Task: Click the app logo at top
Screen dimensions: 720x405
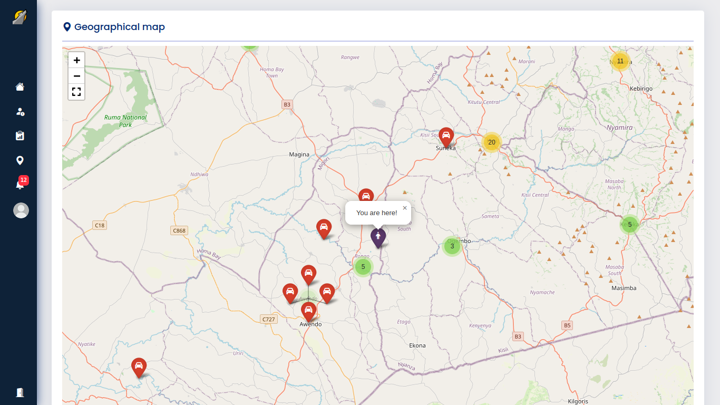Action: [x=19, y=17]
